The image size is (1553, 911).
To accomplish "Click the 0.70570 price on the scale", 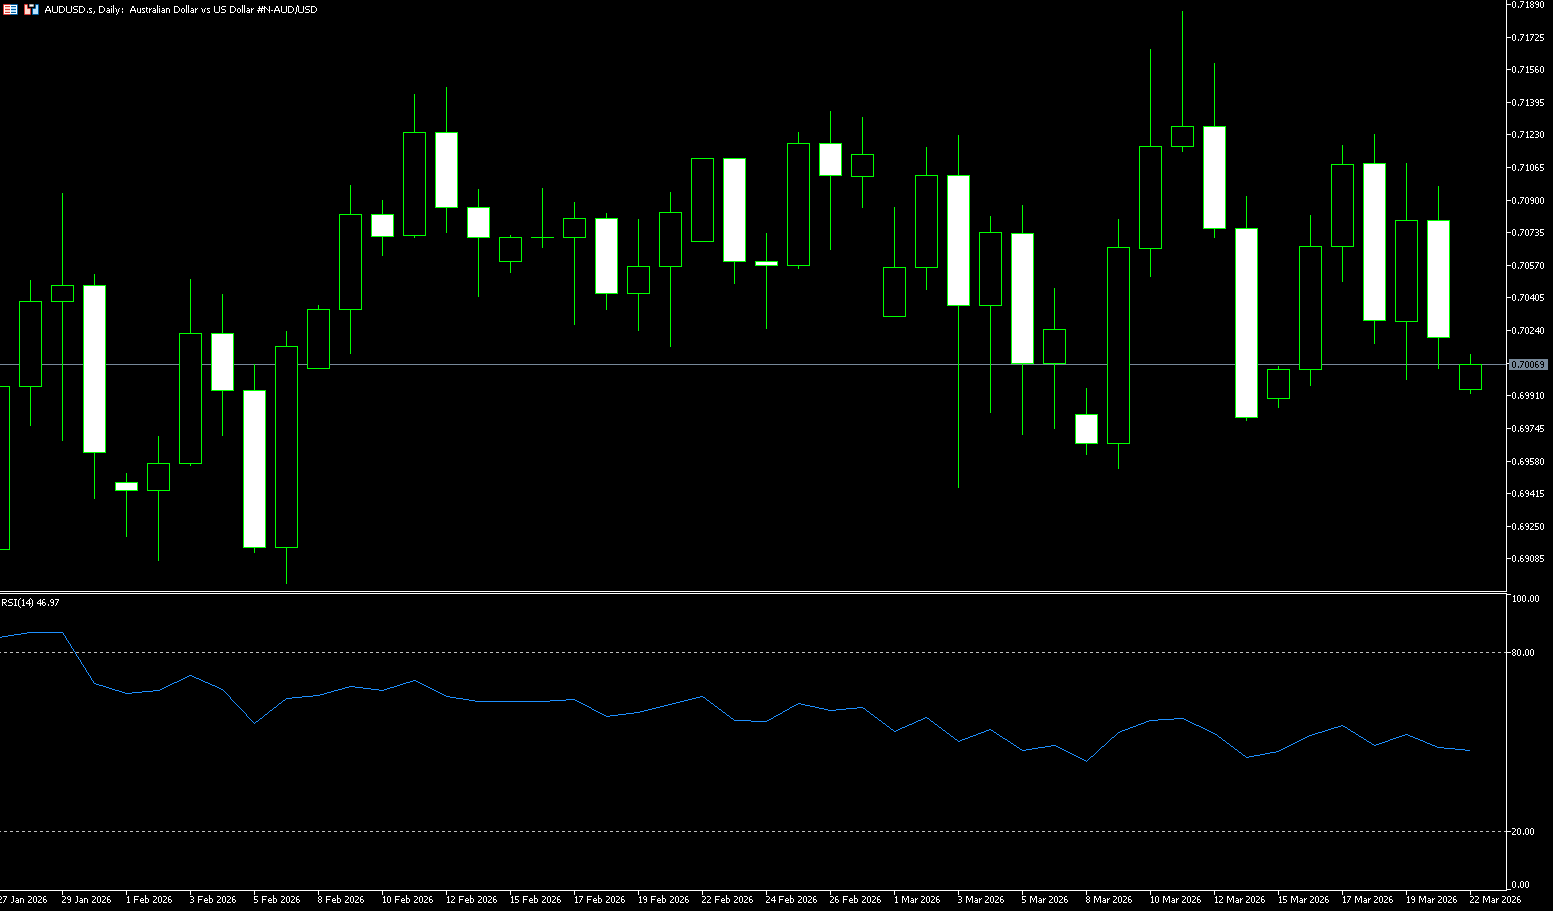I will 1527,265.
